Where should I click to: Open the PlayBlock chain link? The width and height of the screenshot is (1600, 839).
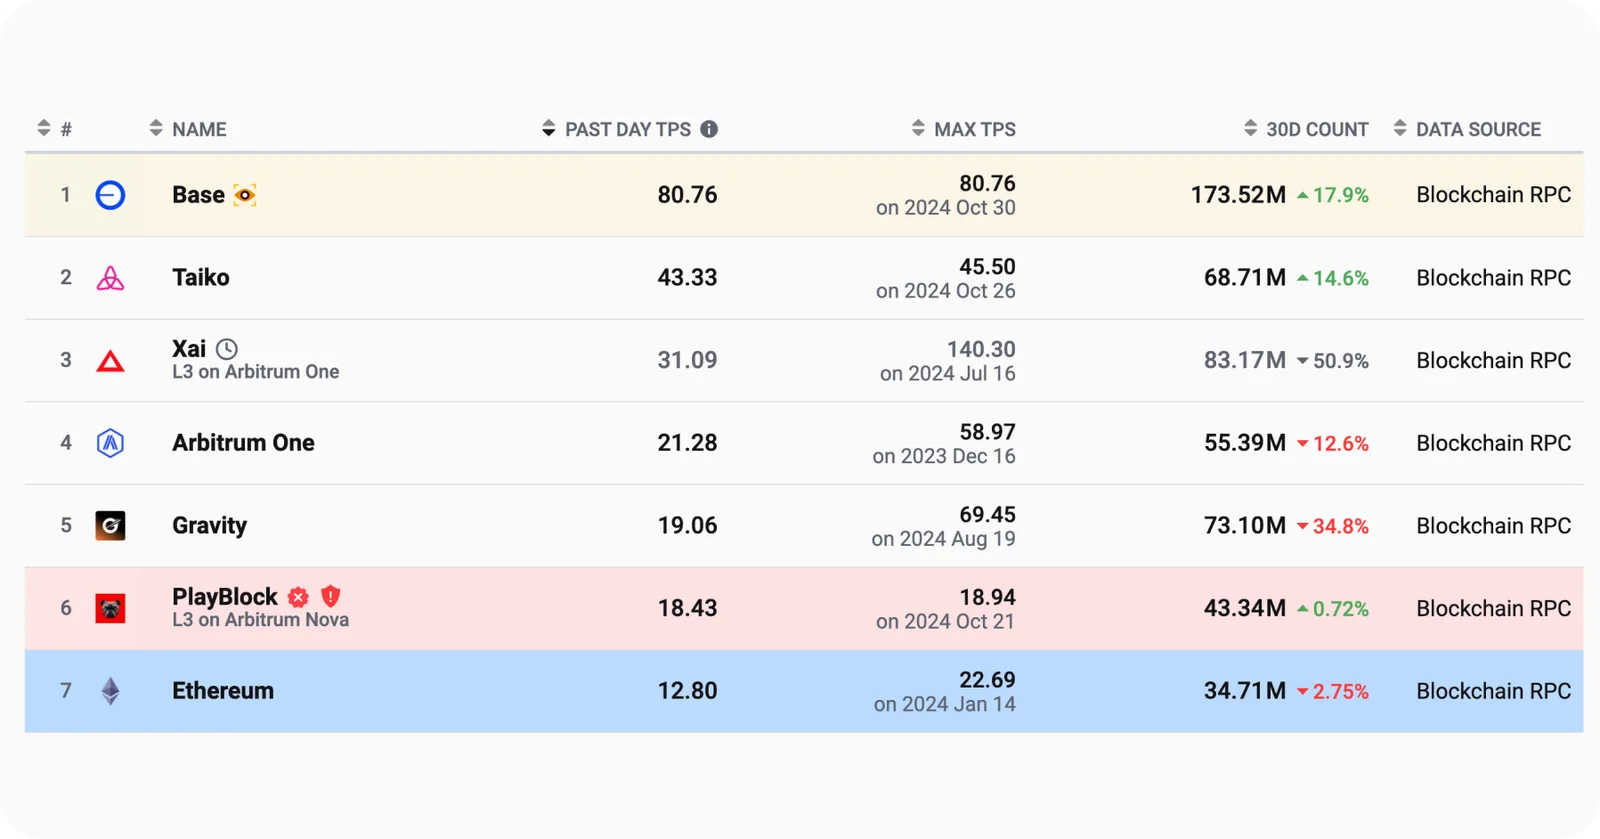click(x=225, y=597)
